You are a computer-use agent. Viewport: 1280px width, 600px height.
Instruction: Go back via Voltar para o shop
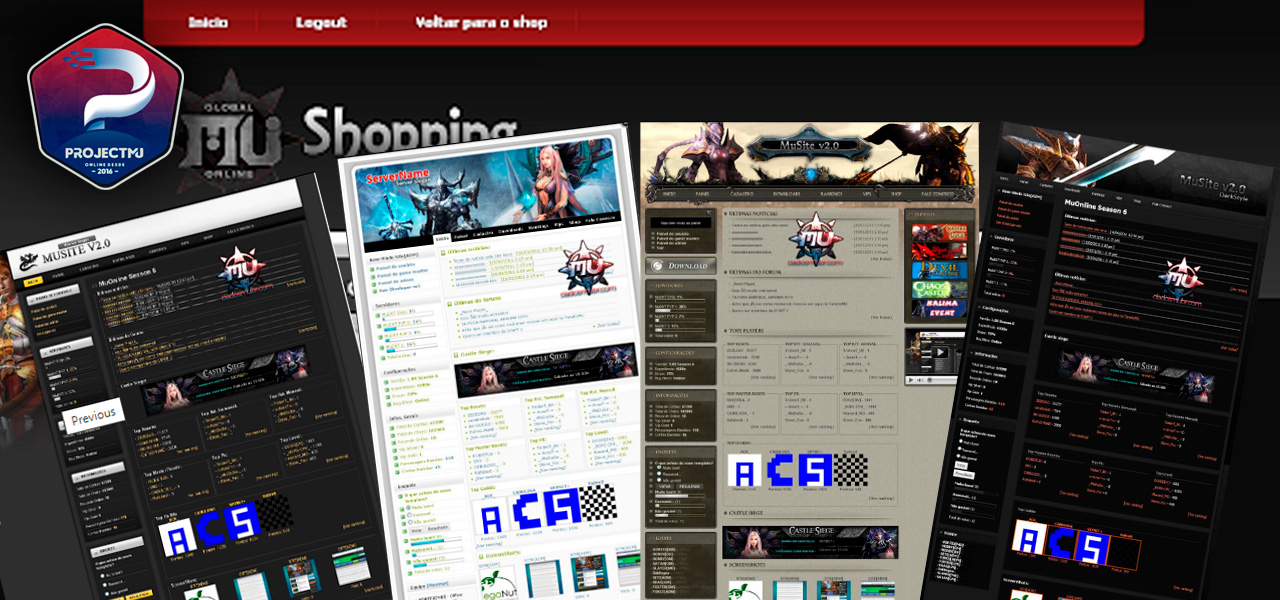(481, 22)
